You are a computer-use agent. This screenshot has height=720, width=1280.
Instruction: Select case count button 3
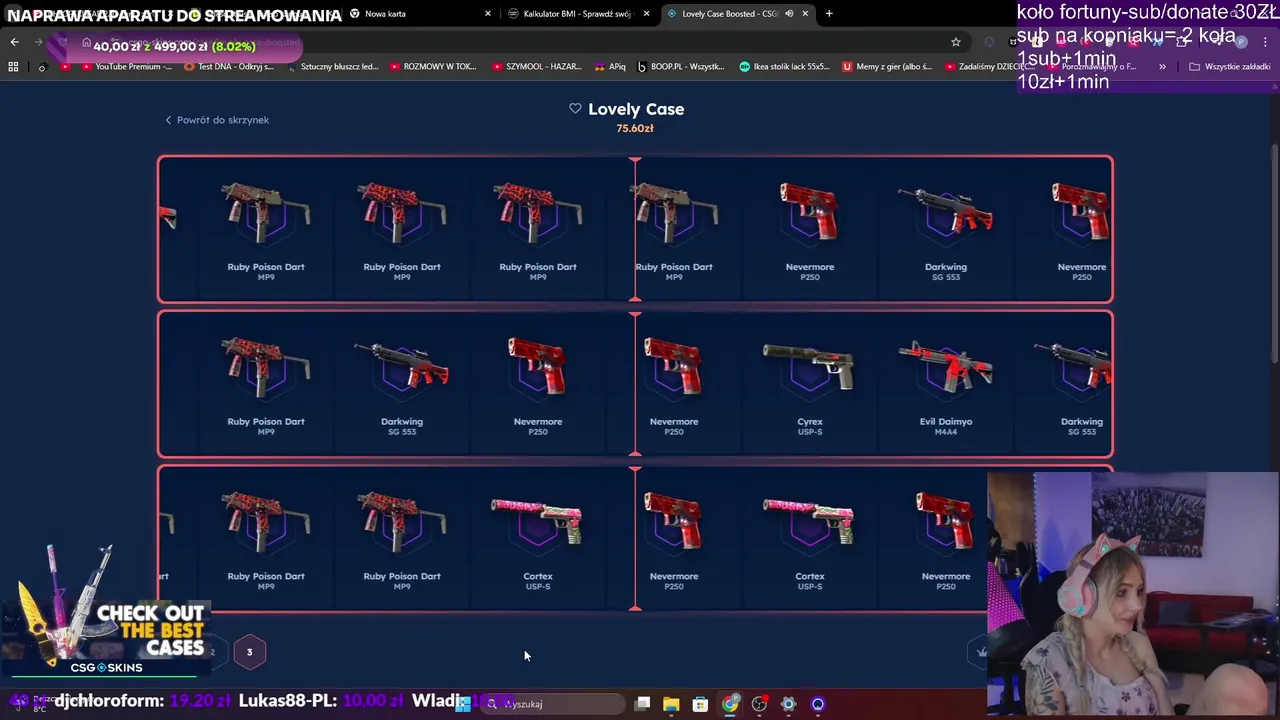(250, 652)
